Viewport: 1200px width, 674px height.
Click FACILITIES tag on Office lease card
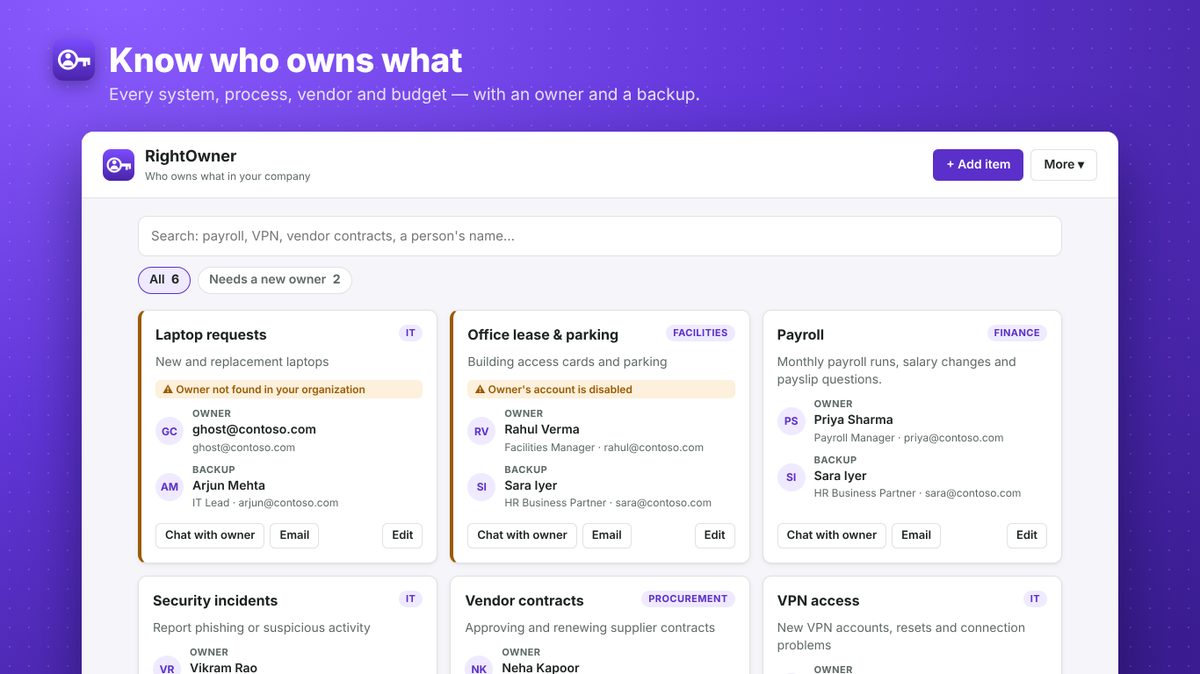point(700,333)
